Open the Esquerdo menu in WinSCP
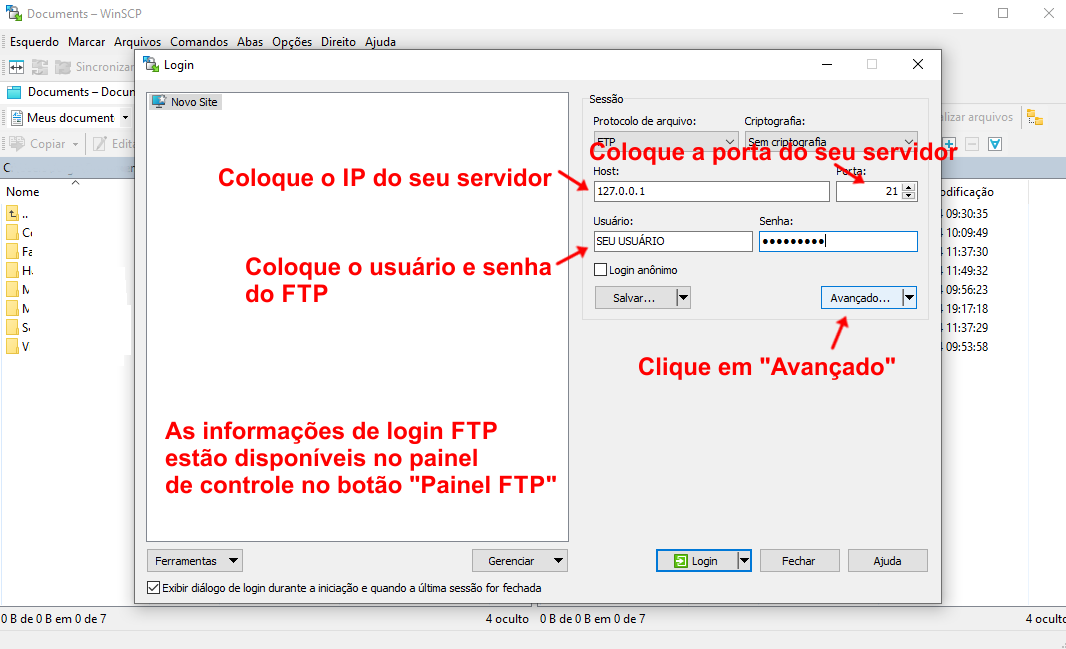This screenshot has height=649, width=1066. 34,42
